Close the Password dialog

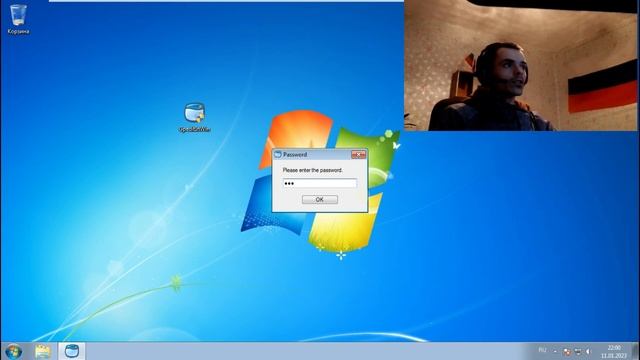pos(358,155)
